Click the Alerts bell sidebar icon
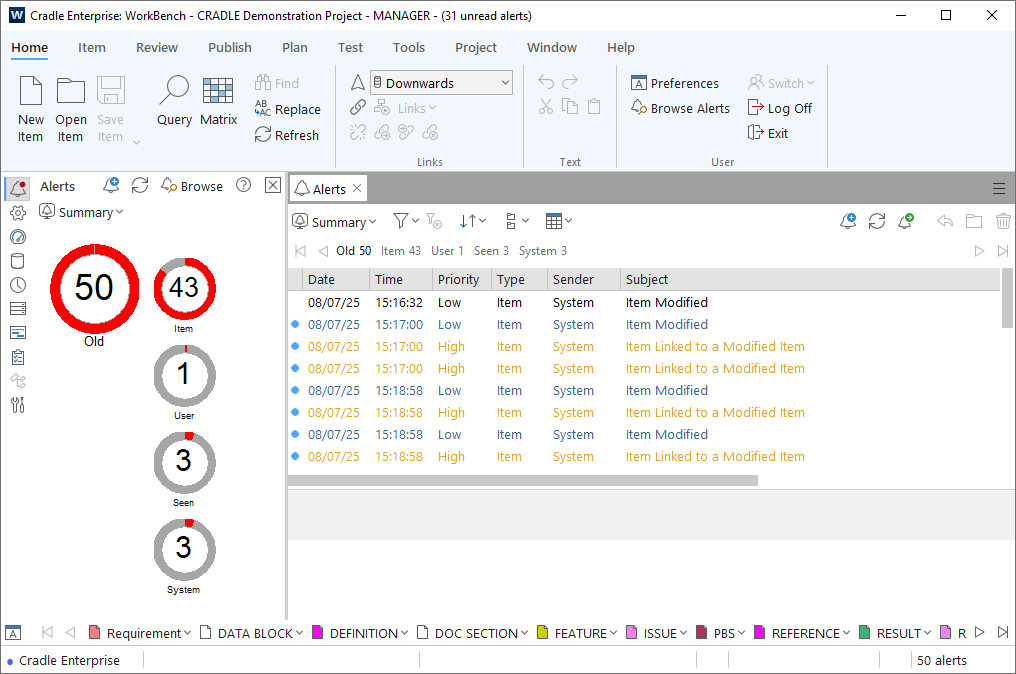 18,189
